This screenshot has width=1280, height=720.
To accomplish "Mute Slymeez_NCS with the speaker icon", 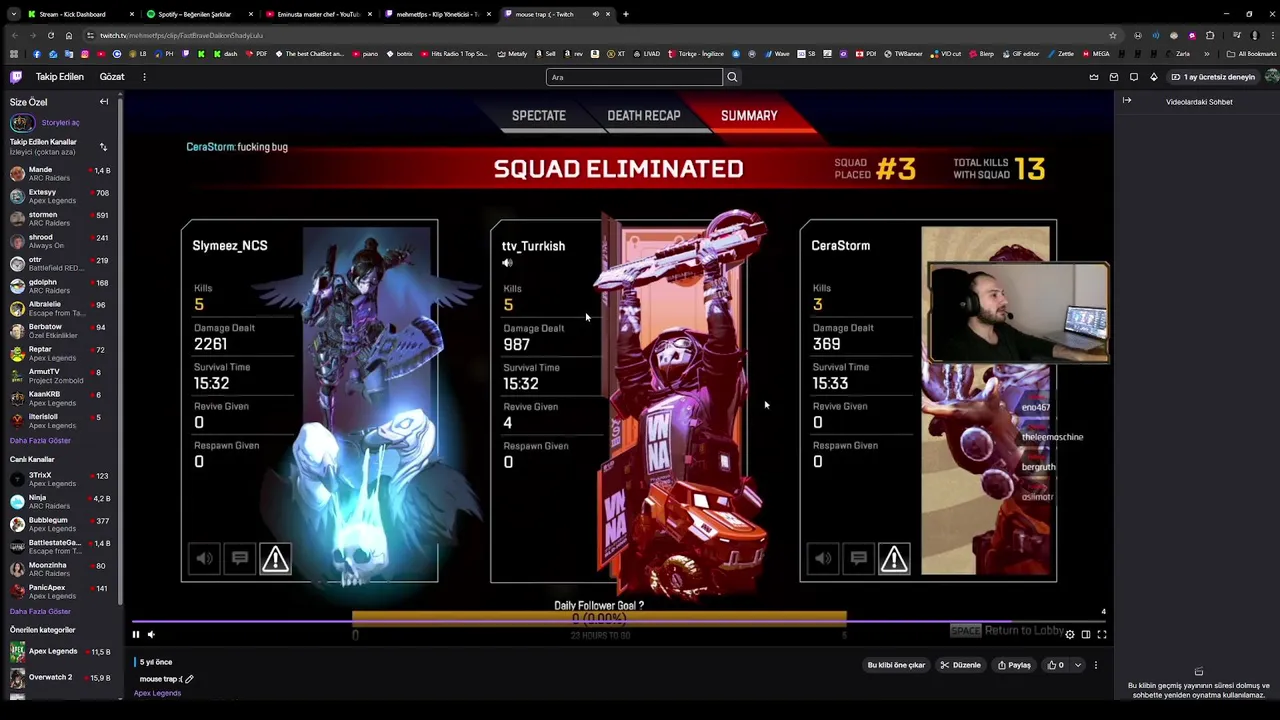I will click(x=203, y=559).
